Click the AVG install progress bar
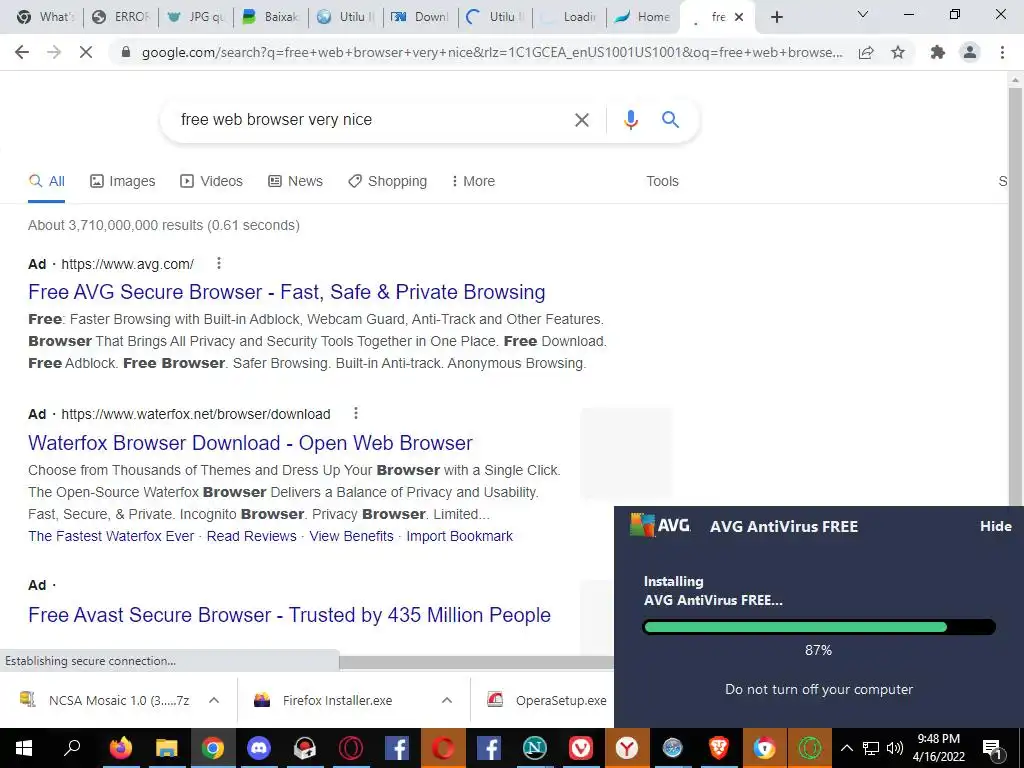 819,628
